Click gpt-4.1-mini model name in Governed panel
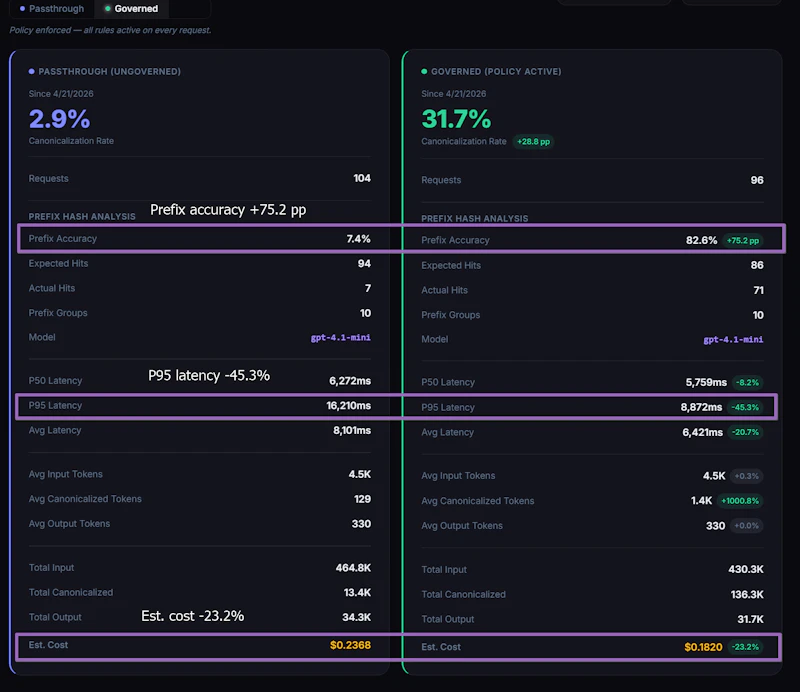The width and height of the screenshot is (800, 692). (733, 339)
